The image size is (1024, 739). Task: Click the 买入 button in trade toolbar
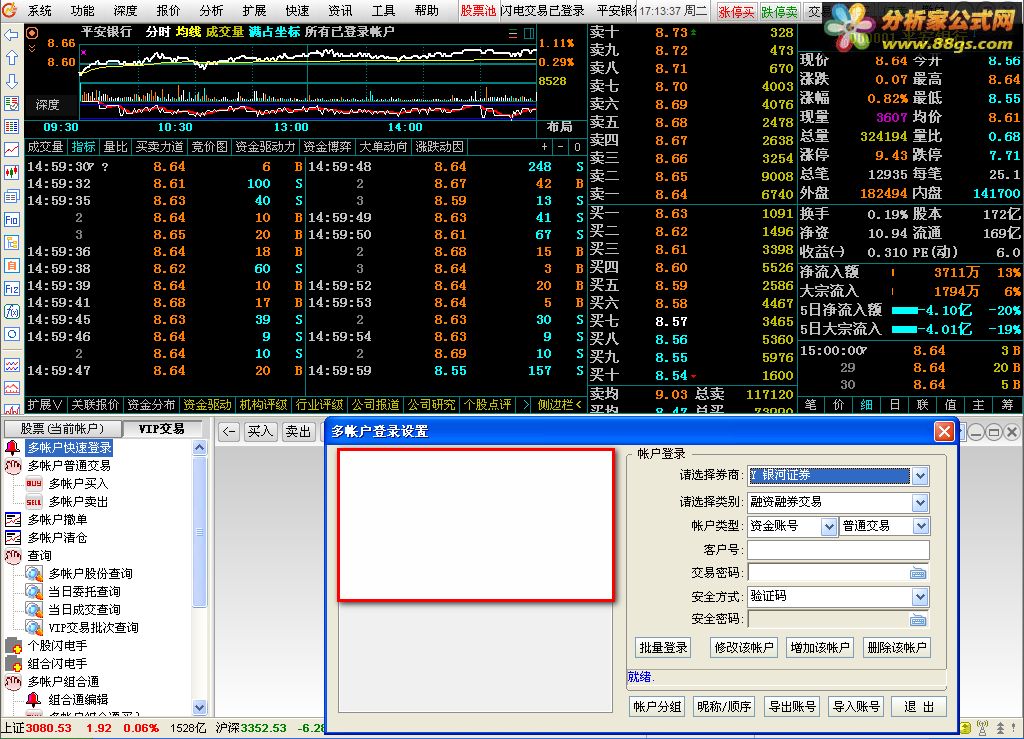[x=260, y=432]
